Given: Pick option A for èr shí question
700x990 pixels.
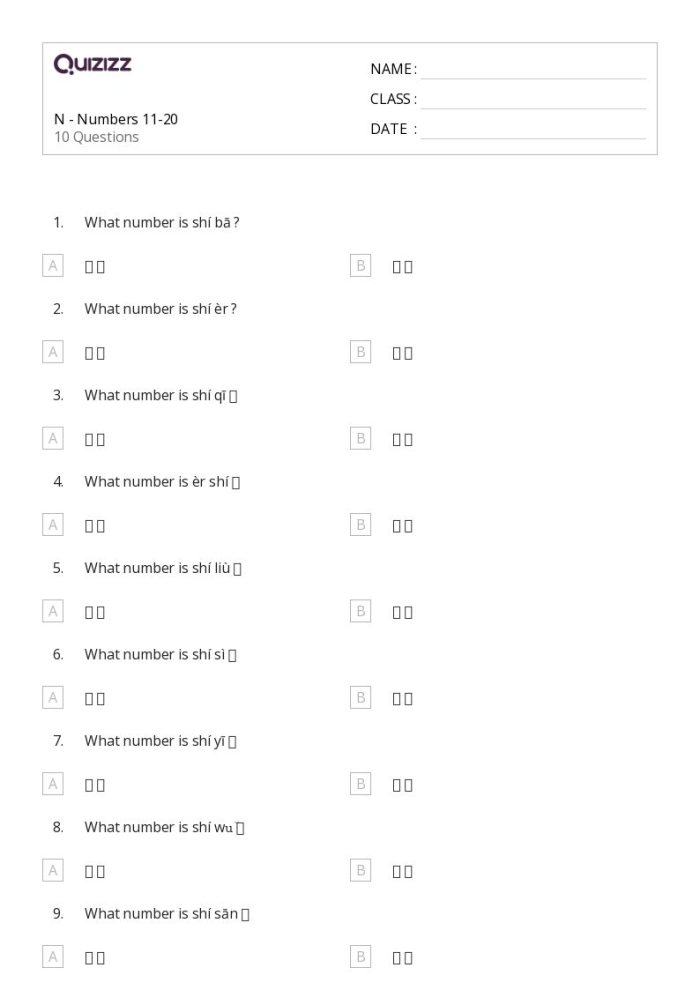Looking at the screenshot, I should [x=53, y=525].
